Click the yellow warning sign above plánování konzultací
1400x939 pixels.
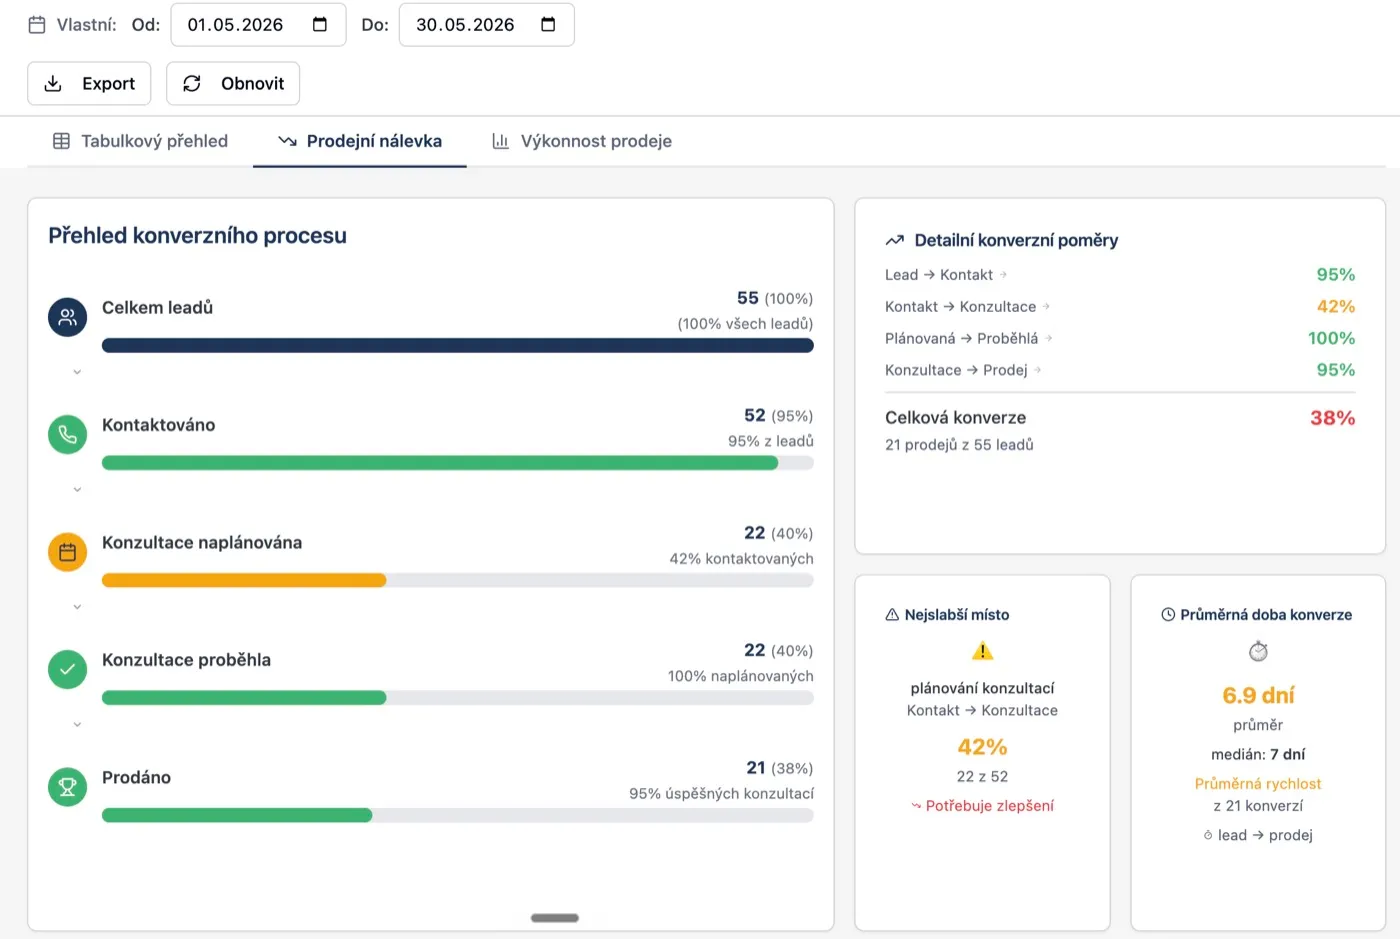coord(983,652)
